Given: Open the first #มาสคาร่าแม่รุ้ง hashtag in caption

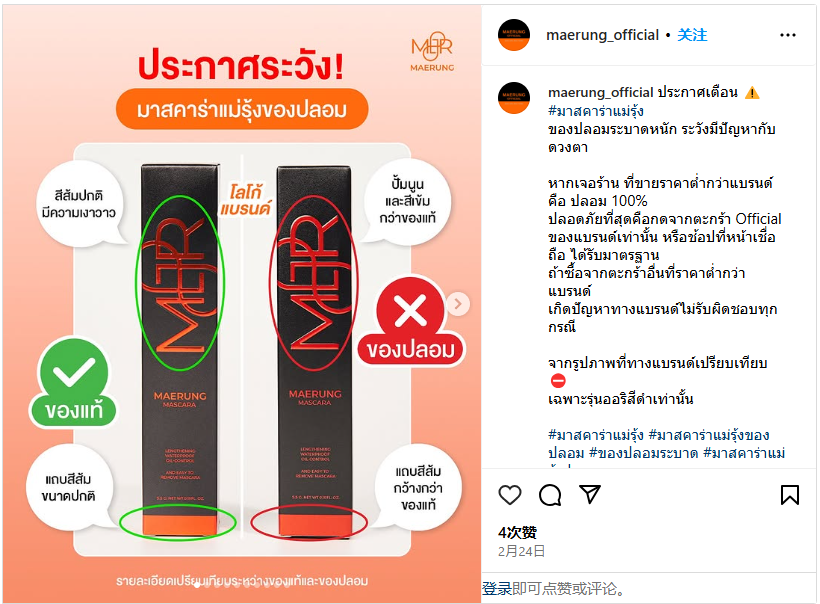Looking at the screenshot, I should point(596,111).
